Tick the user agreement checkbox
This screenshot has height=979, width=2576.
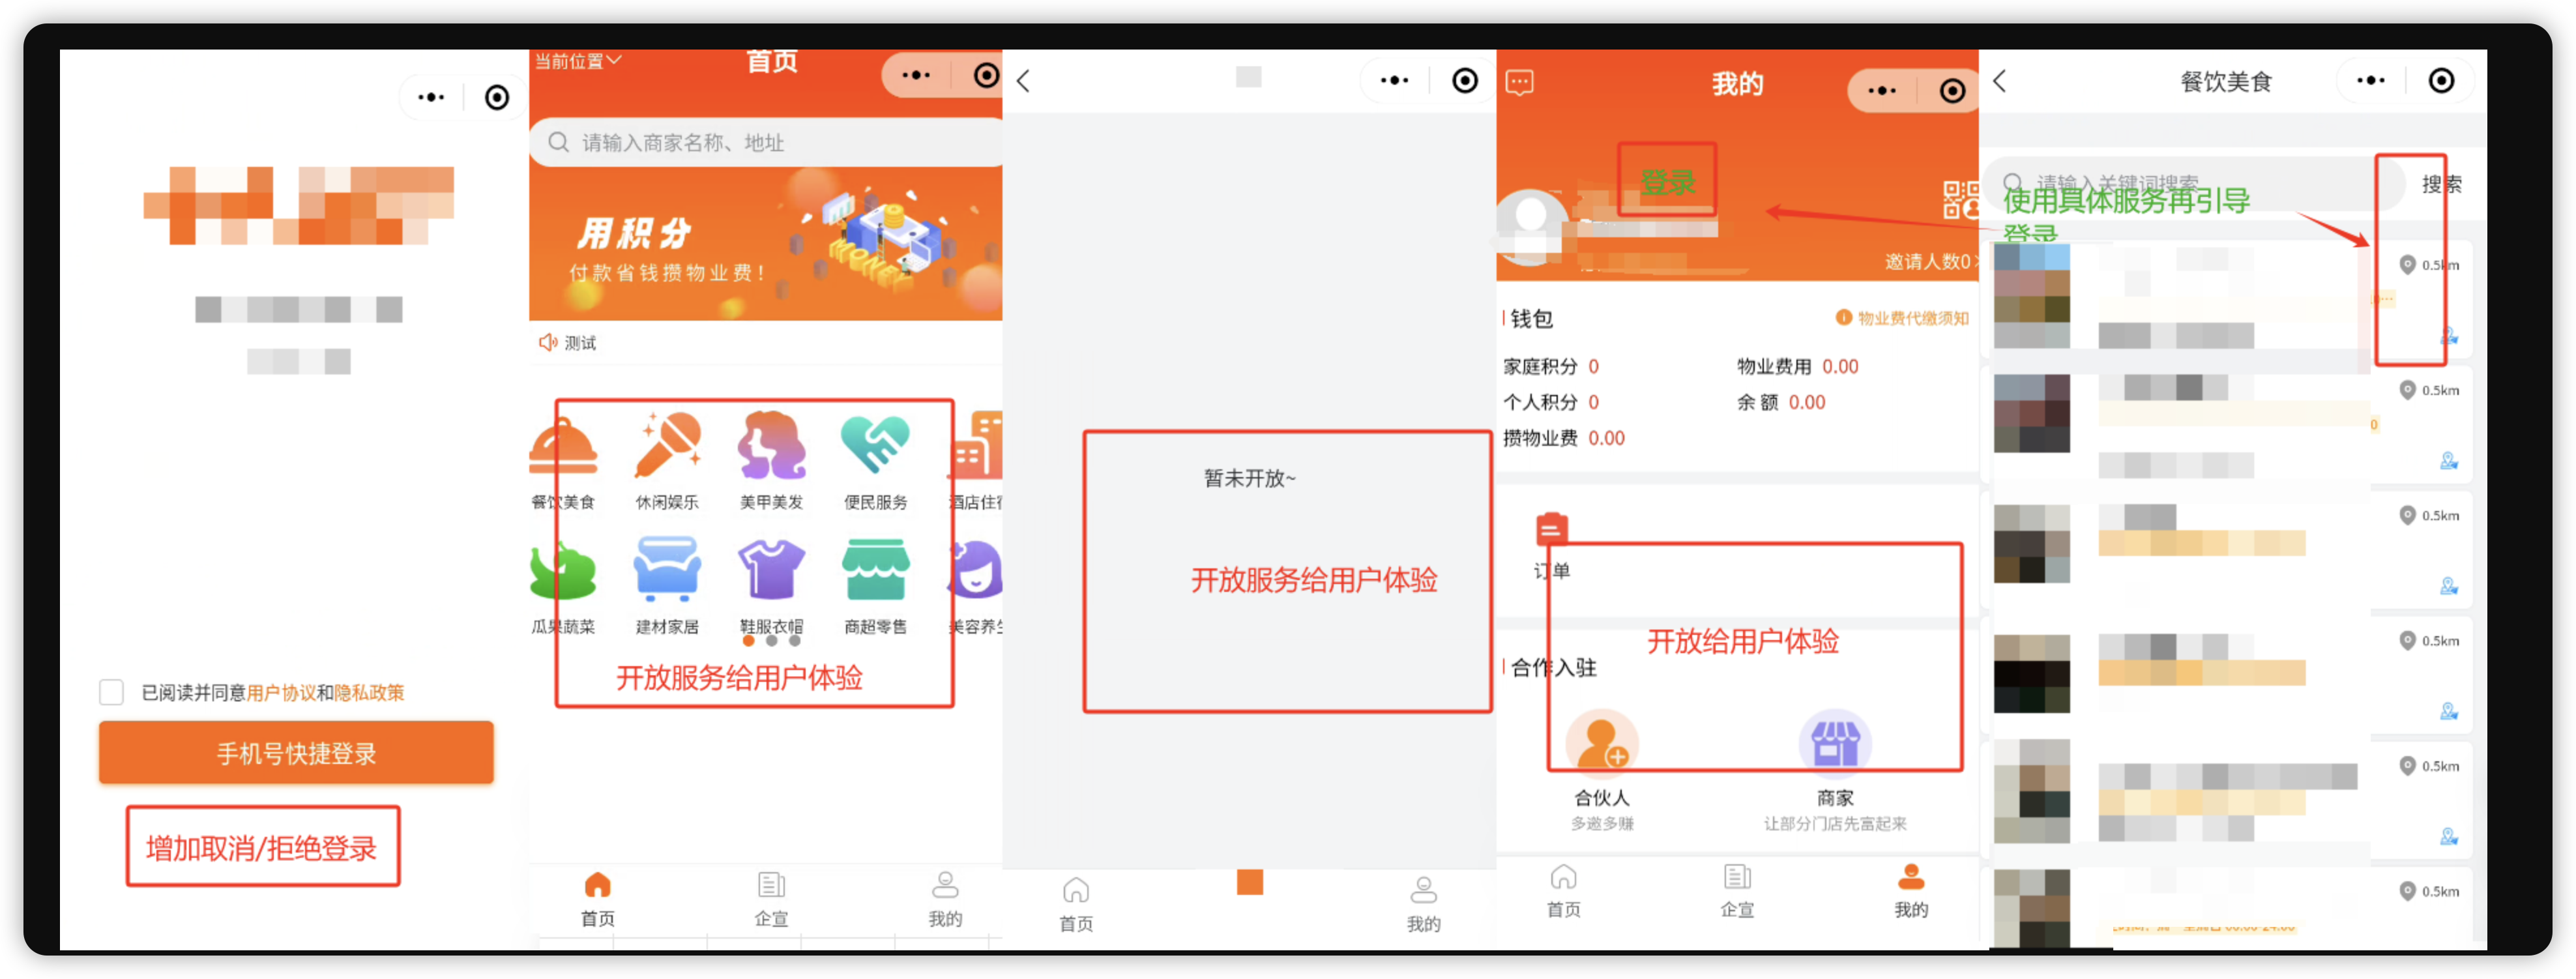(111, 692)
